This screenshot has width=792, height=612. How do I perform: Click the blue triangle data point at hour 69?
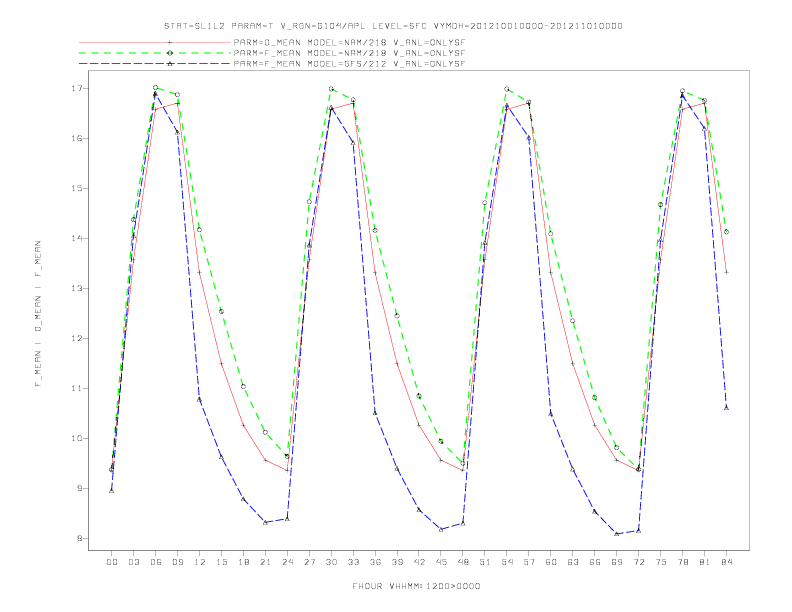coord(617,534)
